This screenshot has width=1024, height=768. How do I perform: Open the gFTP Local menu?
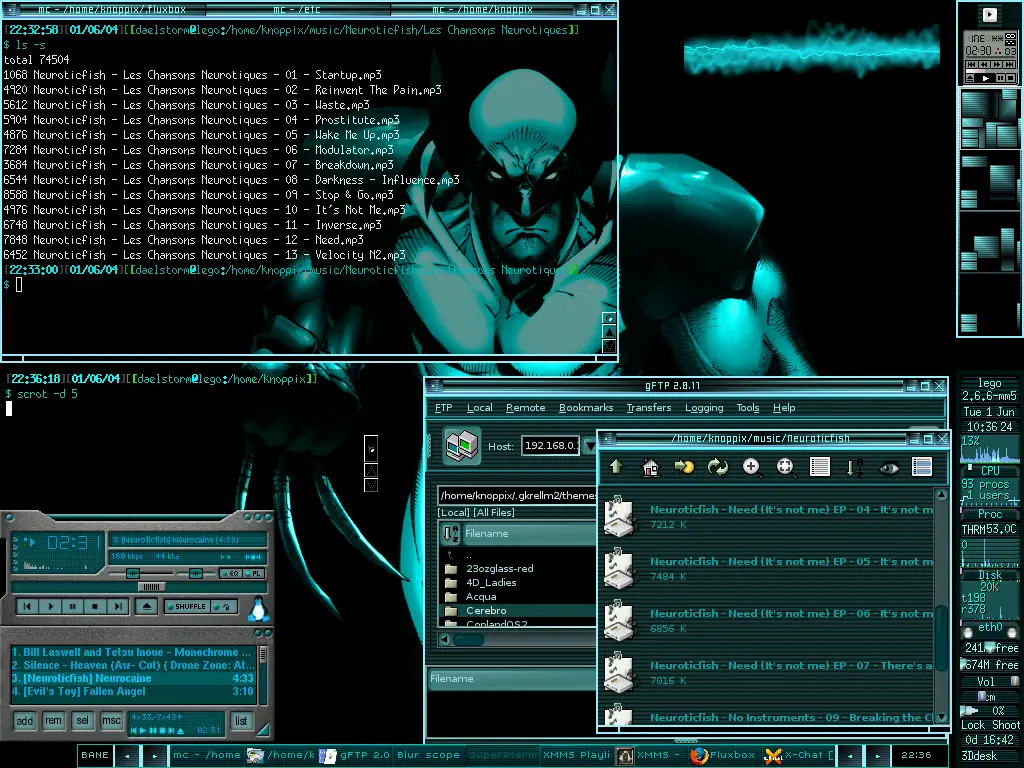[479, 408]
